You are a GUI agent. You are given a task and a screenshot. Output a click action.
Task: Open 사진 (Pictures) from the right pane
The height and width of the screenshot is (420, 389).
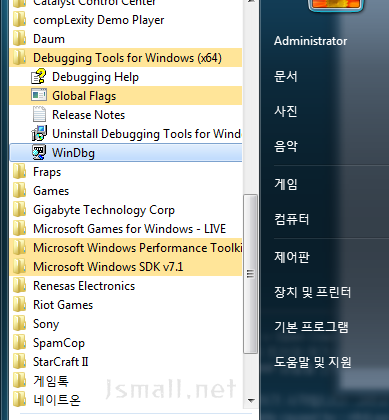[285, 111]
